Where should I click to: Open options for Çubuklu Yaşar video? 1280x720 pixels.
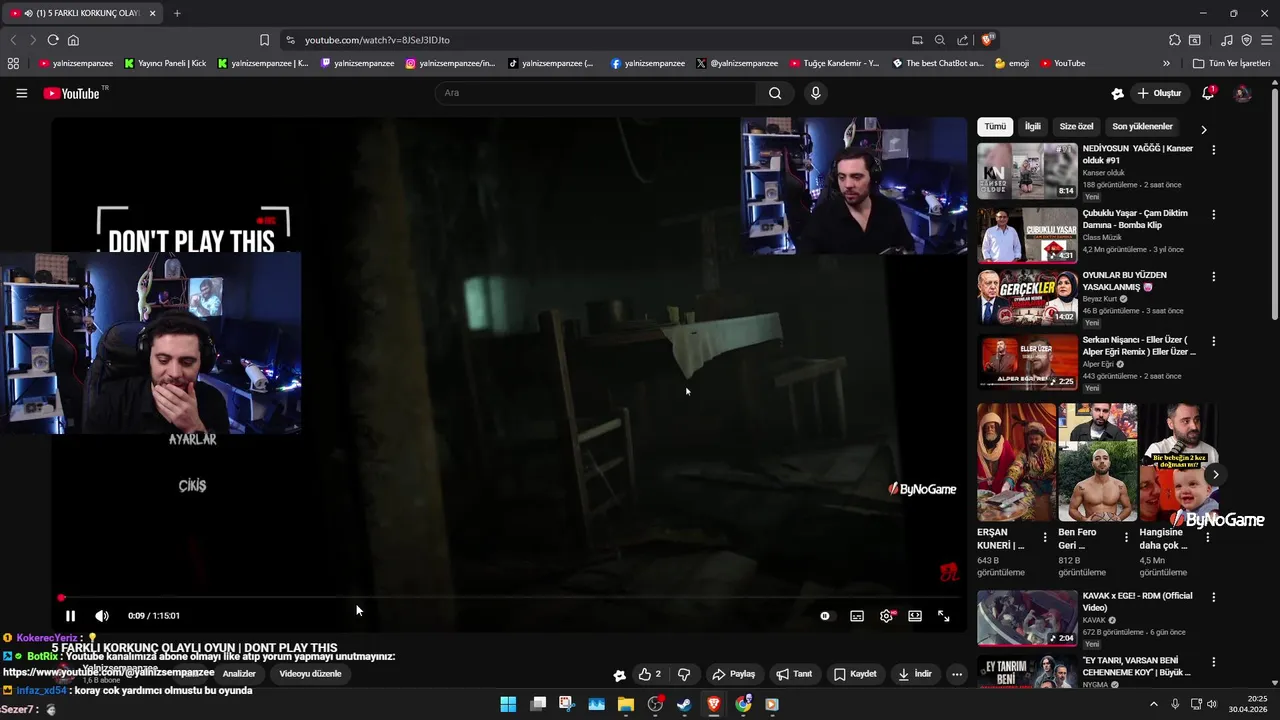tap(1214, 214)
